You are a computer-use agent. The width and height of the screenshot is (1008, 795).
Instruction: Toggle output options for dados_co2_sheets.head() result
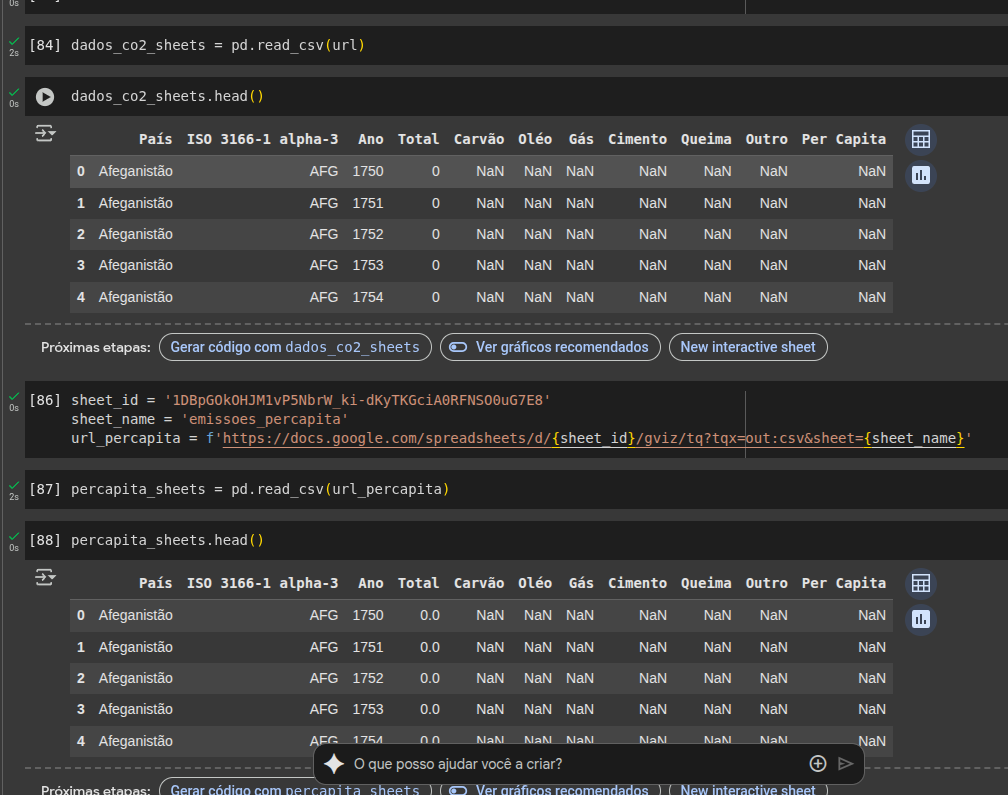(45, 133)
